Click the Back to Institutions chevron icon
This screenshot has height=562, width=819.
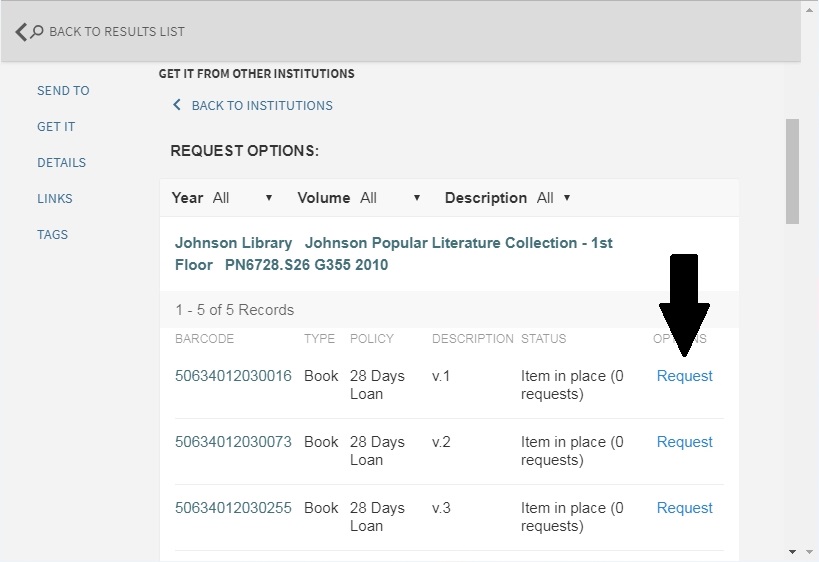tap(177, 105)
